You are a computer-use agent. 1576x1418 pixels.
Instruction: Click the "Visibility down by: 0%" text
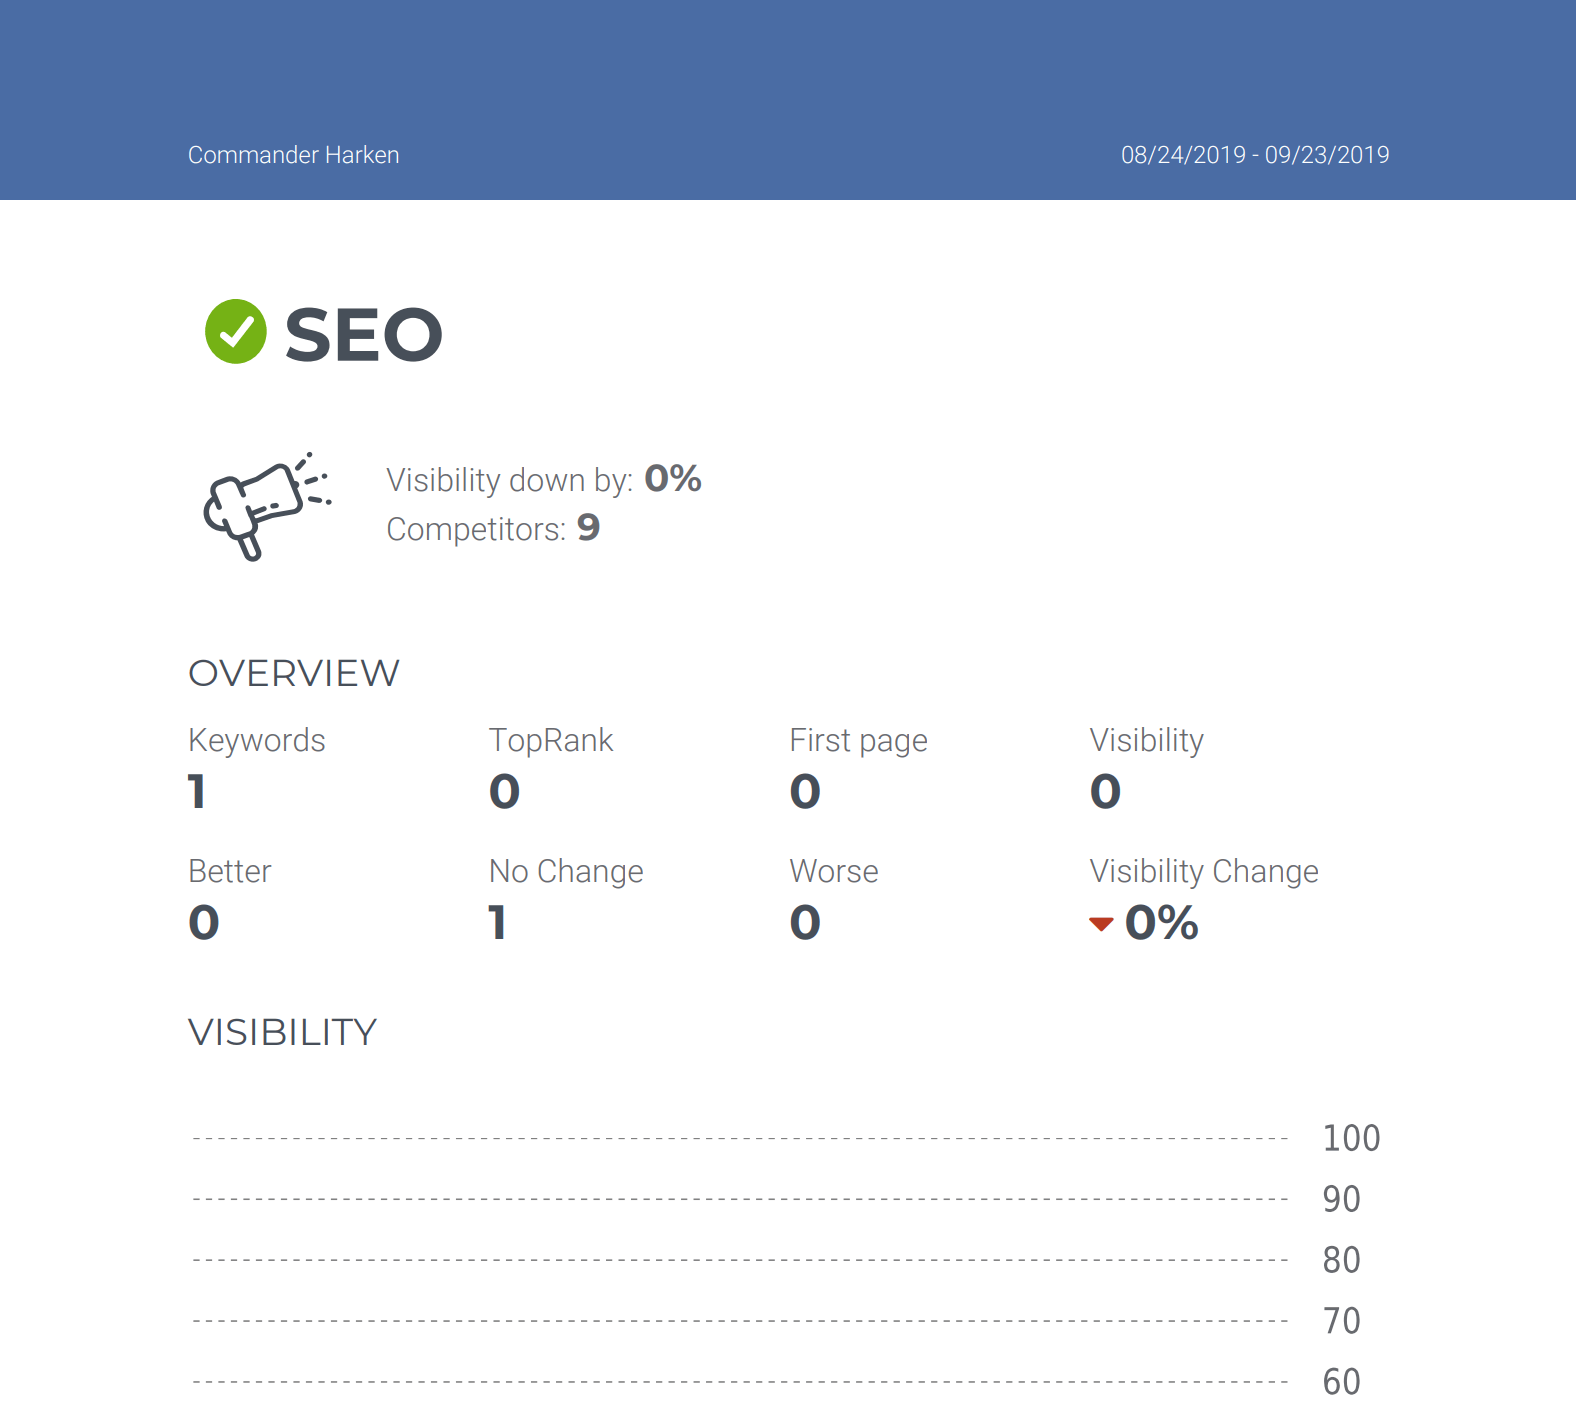pyautogui.click(x=543, y=480)
